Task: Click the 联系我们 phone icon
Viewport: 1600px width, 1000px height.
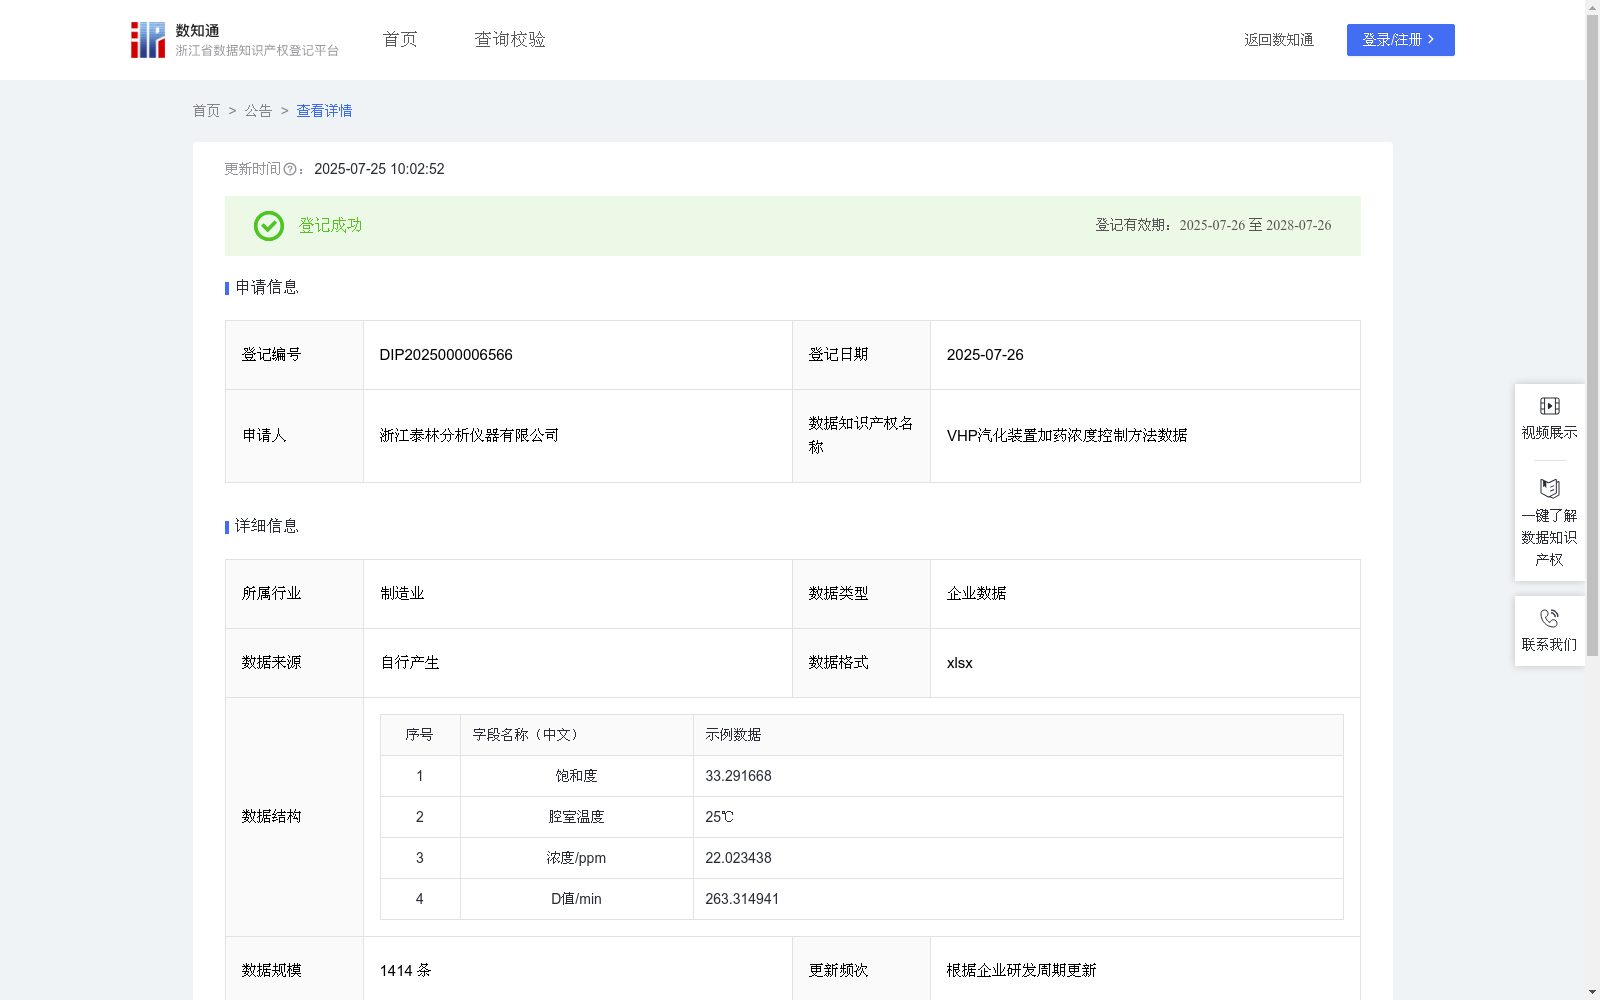Action: pyautogui.click(x=1549, y=618)
